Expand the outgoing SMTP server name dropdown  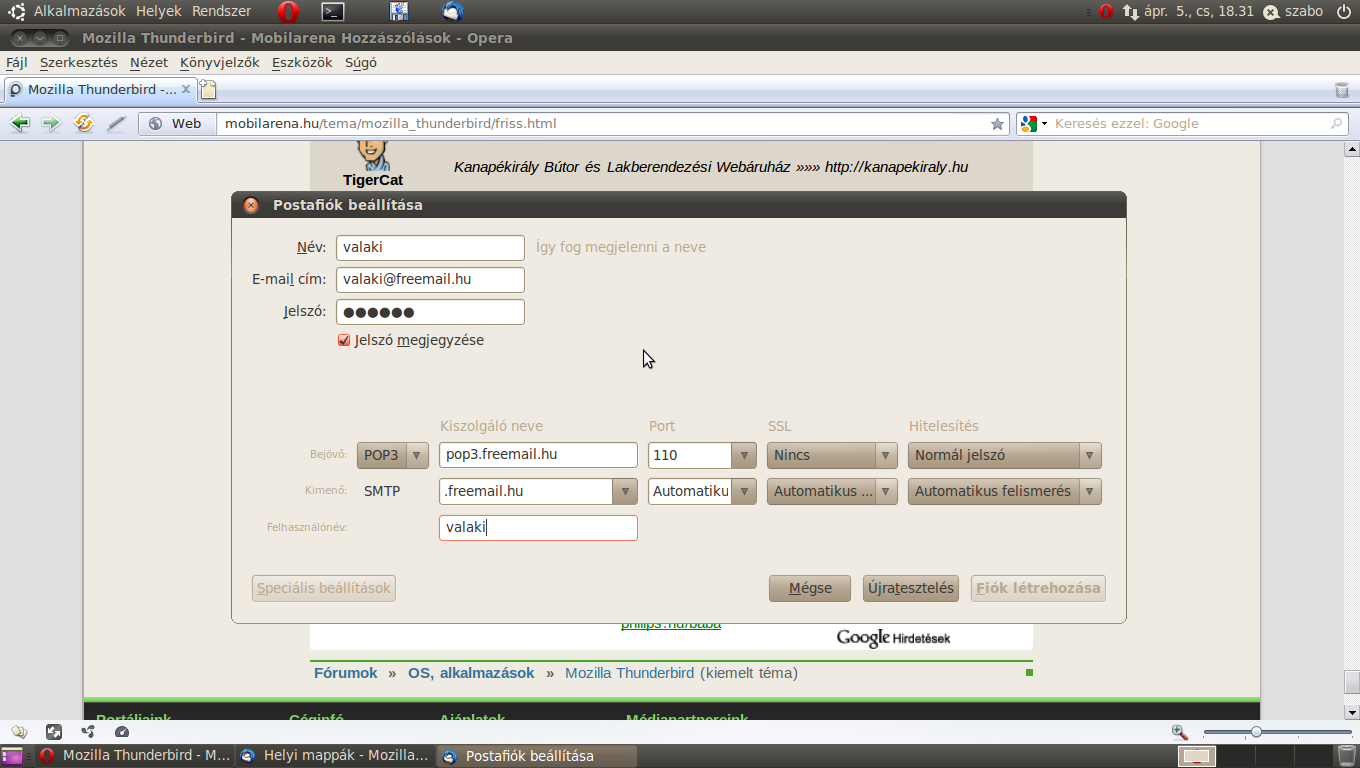[624, 491]
